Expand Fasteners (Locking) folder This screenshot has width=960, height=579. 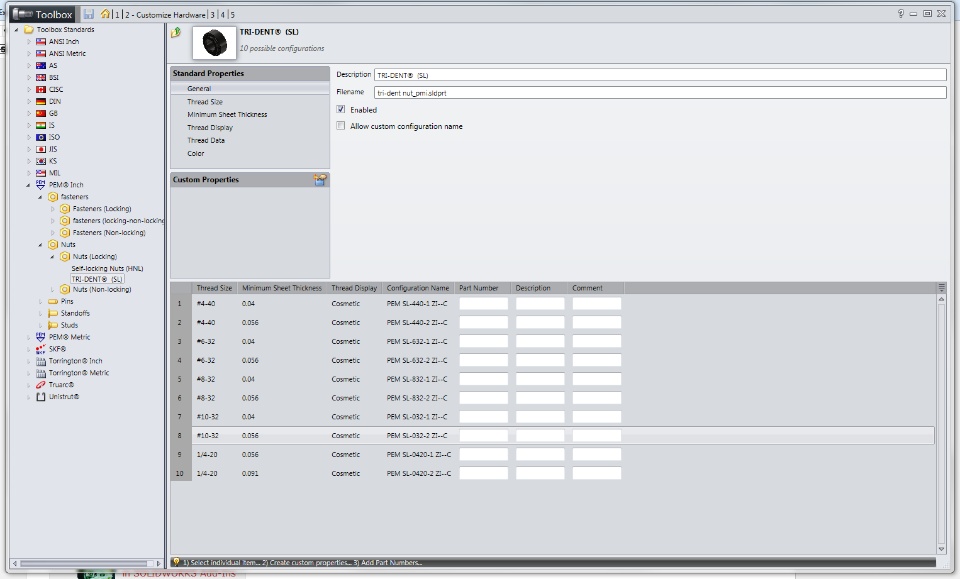pos(53,209)
